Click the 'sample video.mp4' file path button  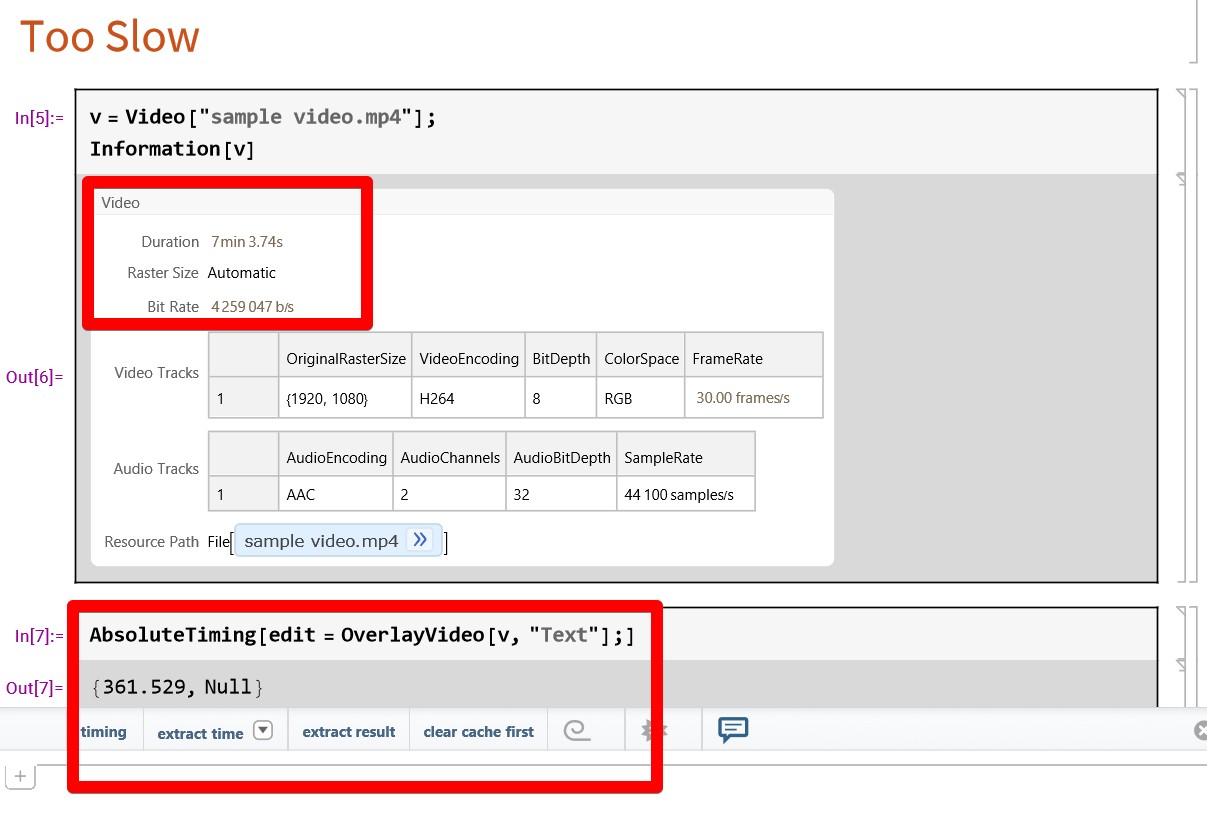[x=338, y=541]
